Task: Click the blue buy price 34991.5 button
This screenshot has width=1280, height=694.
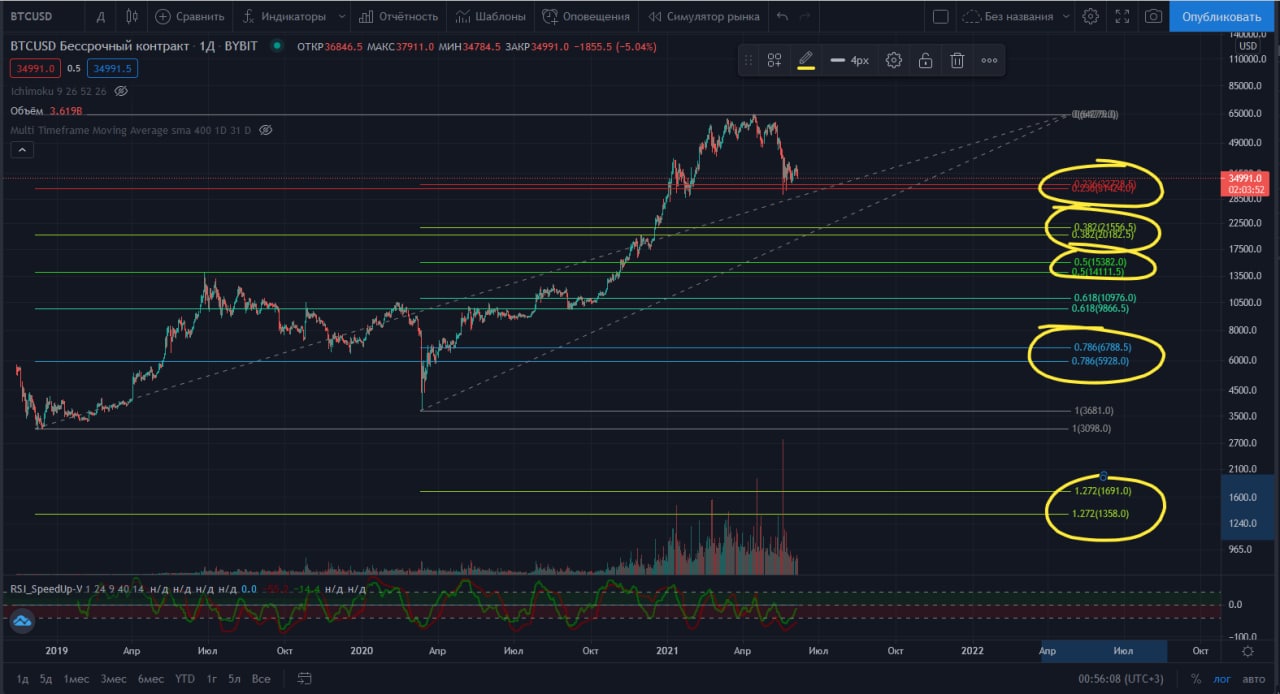Action: 112,68
